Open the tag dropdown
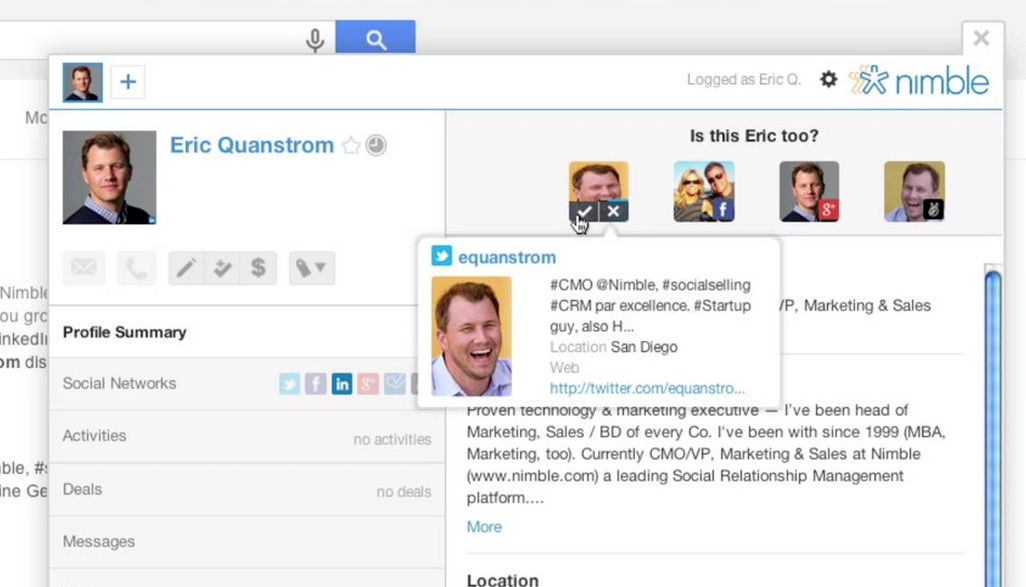 click(x=311, y=268)
